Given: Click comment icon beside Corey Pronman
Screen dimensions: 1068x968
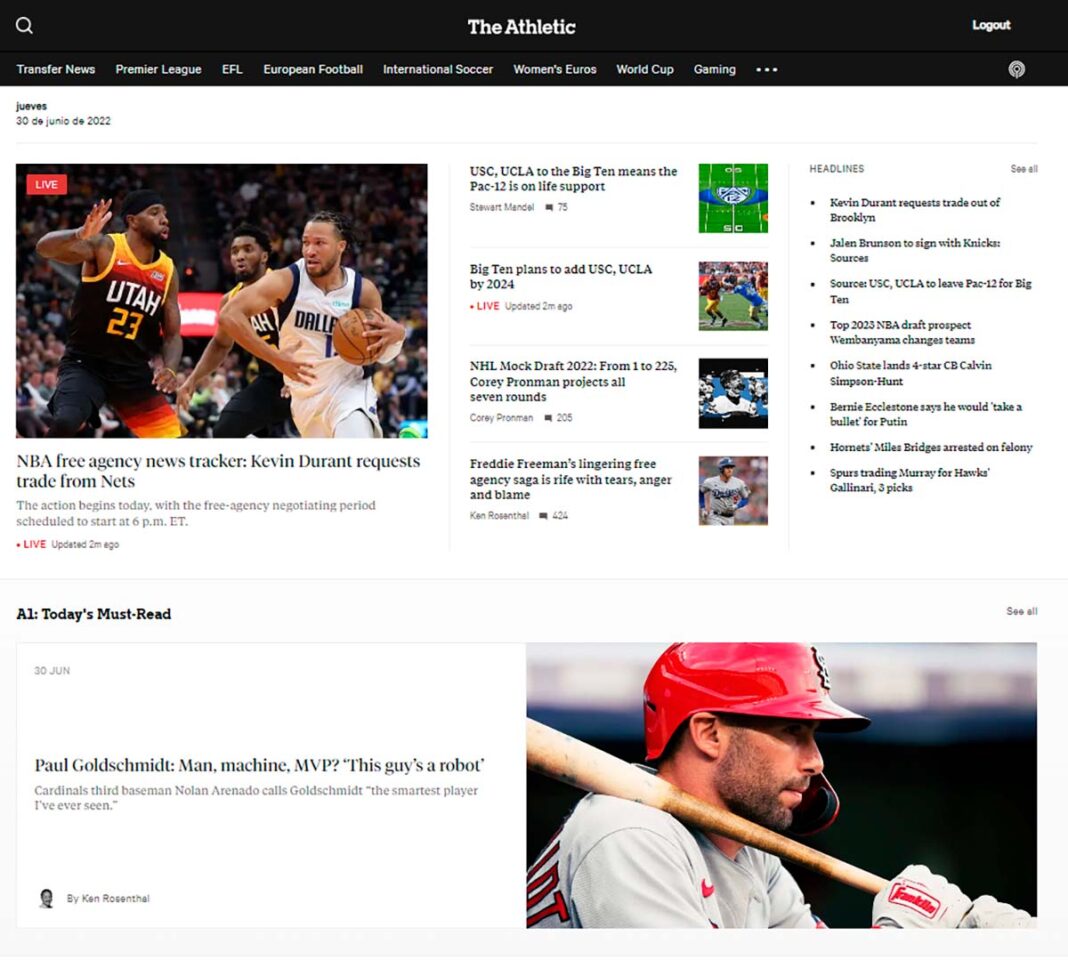Looking at the screenshot, I should click(548, 418).
